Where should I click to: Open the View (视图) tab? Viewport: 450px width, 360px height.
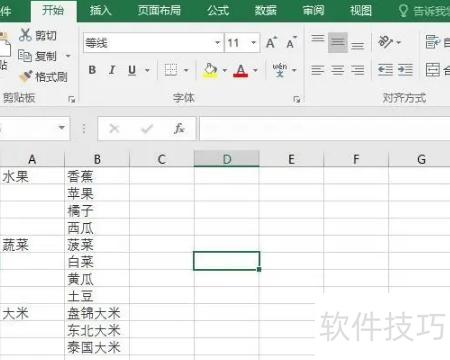(x=361, y=11)
